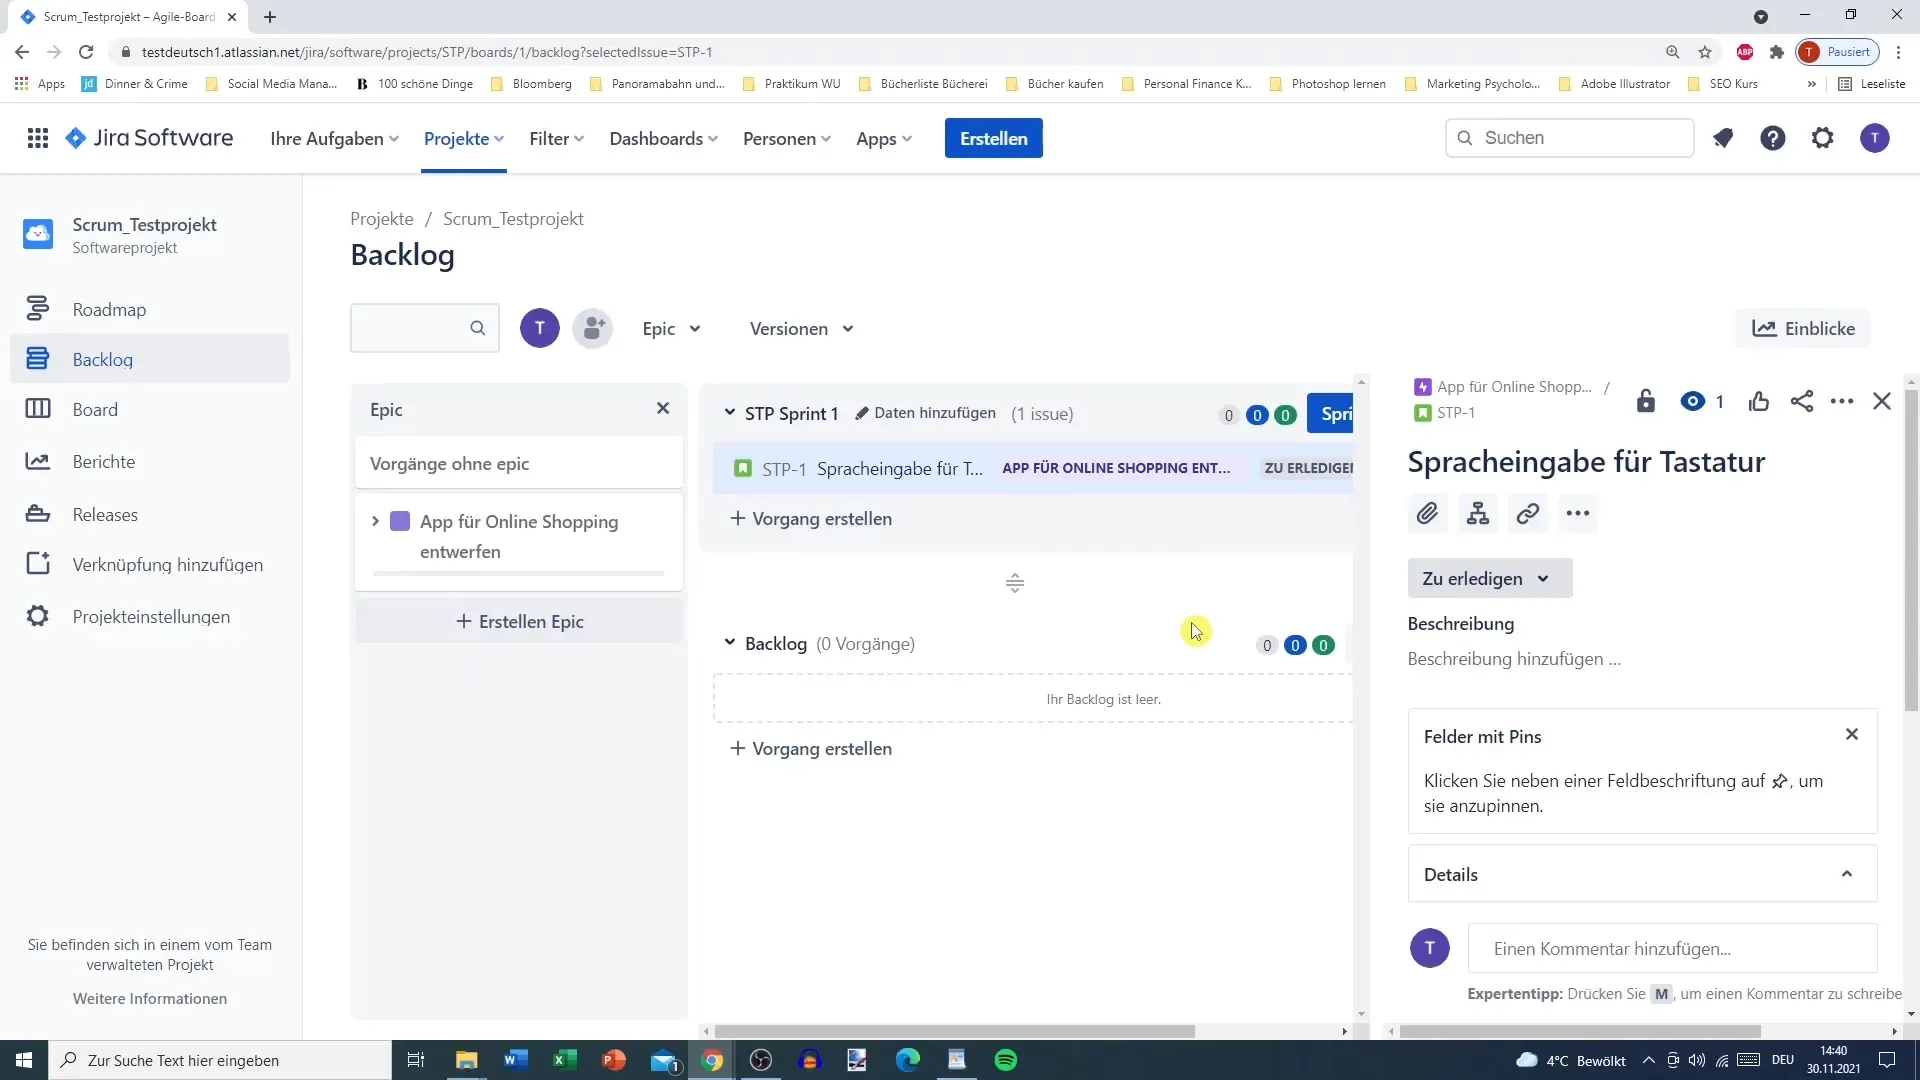Click the Jira Software logo
The image size is (1920, 1080).
coord(149,138)
